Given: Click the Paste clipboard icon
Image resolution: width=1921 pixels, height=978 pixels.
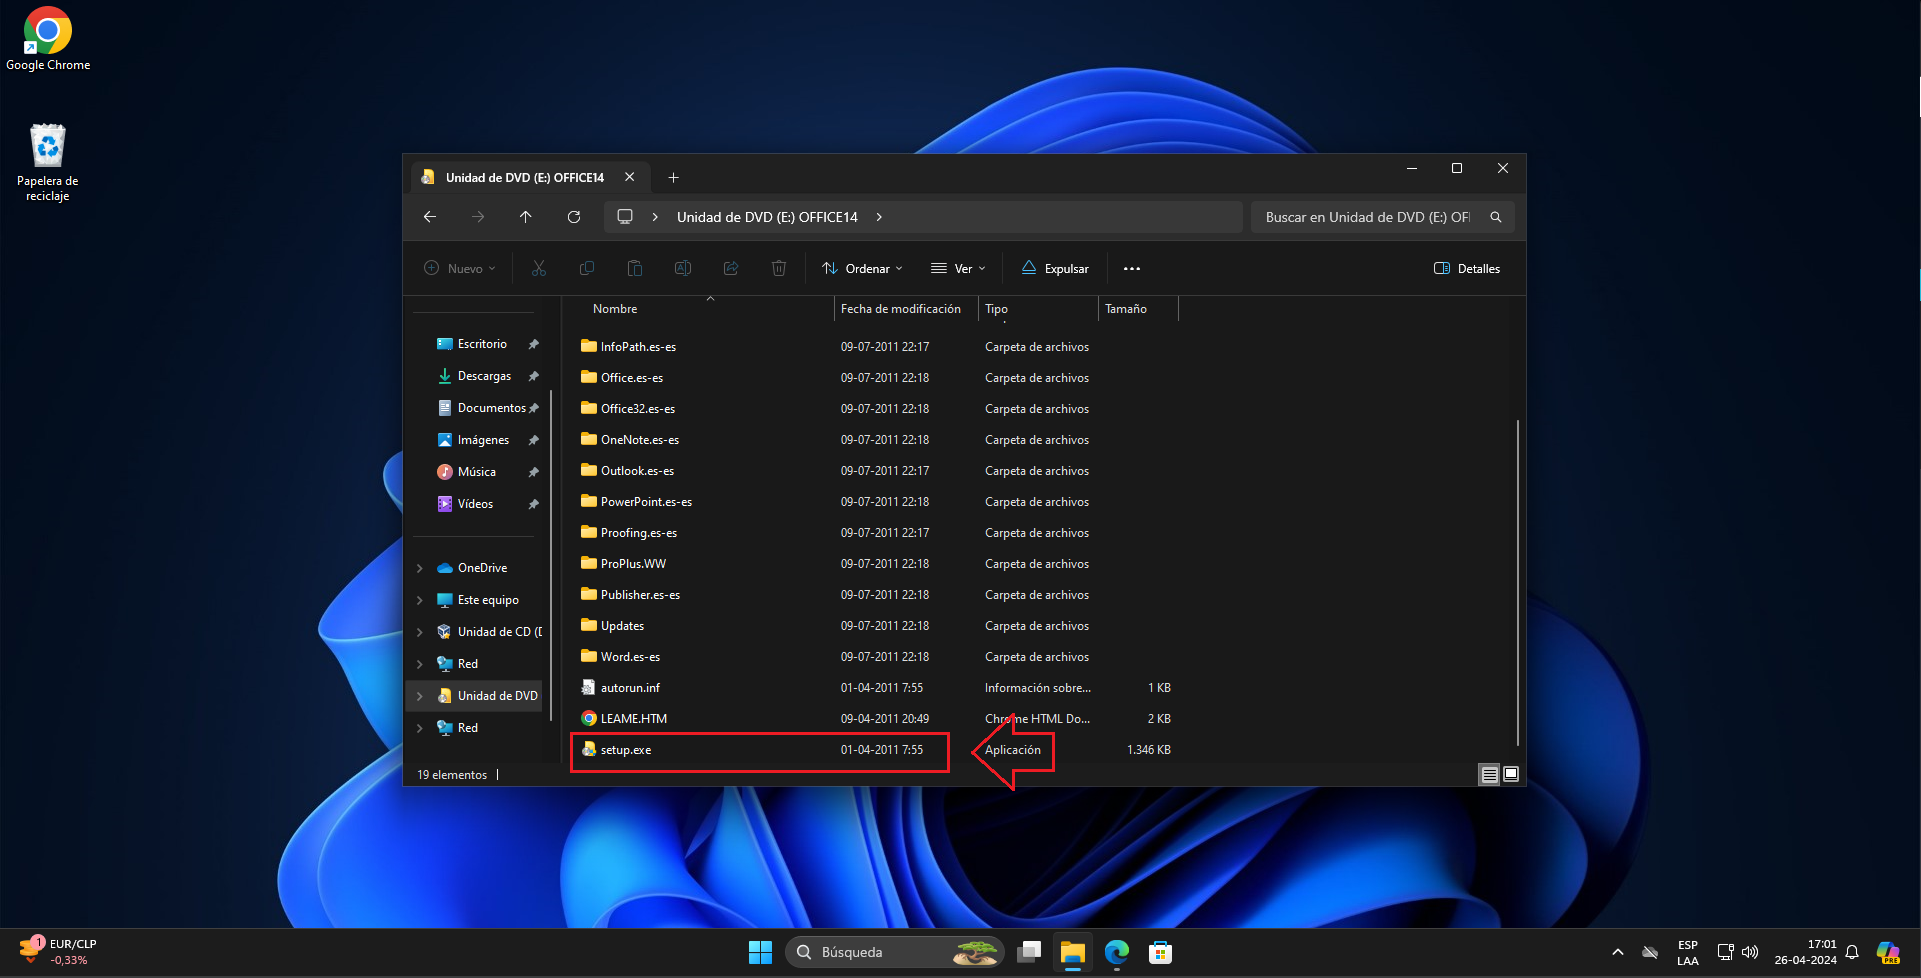Looking at the screenshot, I should tap(635, 268).
